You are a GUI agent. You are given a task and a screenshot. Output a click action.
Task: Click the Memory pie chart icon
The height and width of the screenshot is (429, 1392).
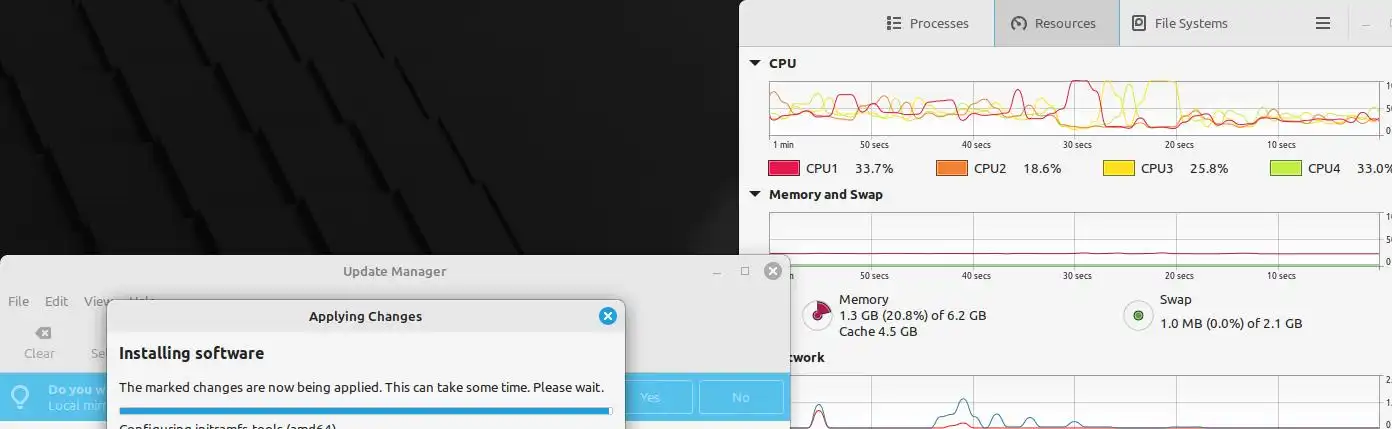tap(818, 316)
